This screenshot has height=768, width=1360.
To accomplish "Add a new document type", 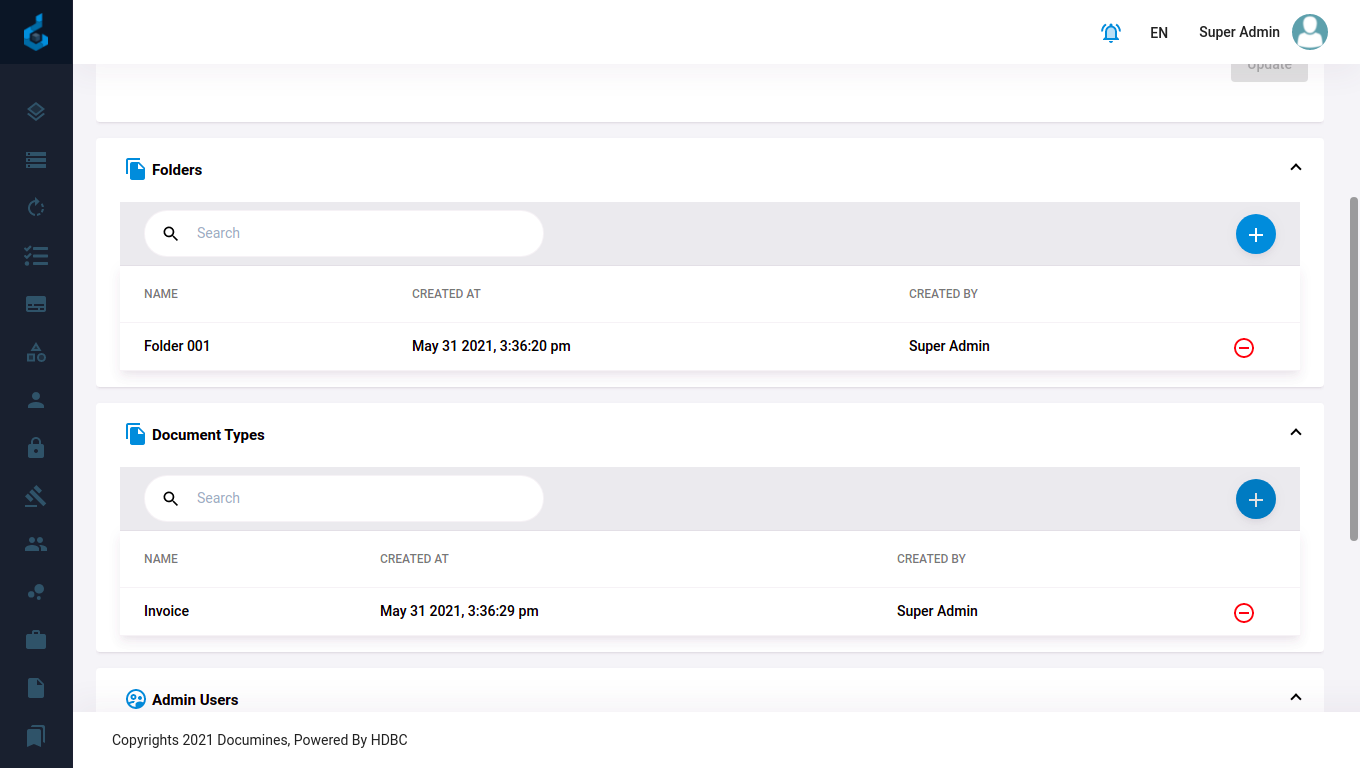I will tap(1255, 499).
